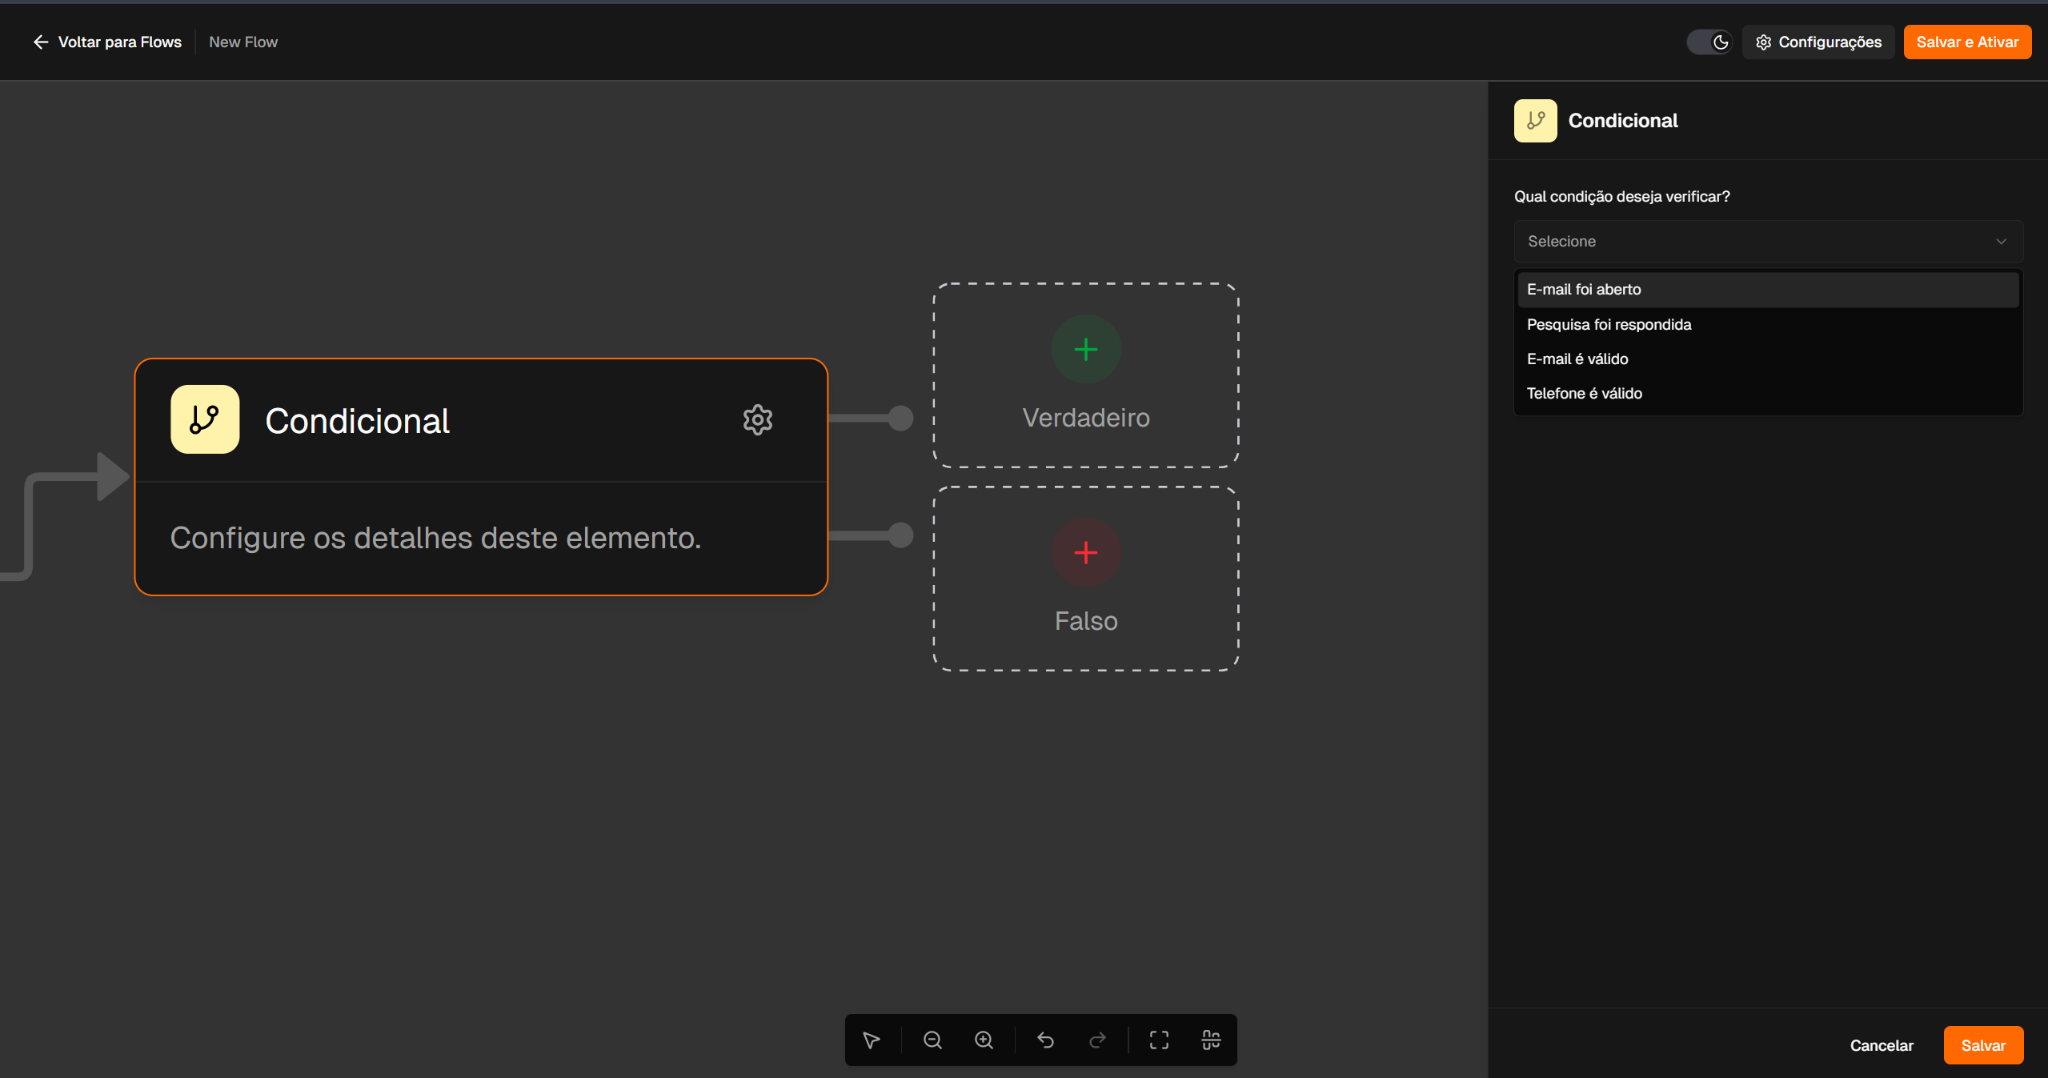Click the yellow branch icon on Condicional node

[205, 420]
